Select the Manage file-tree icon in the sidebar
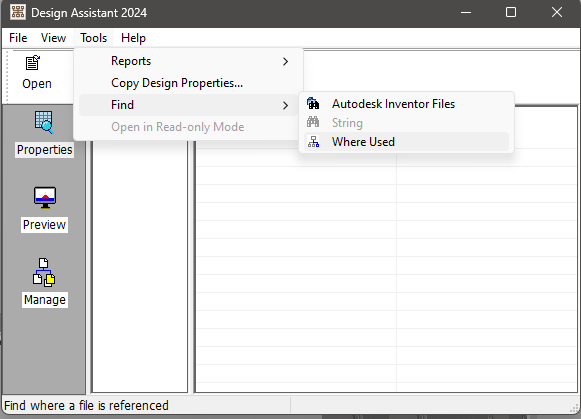Image resolution: width=581 pixels, height=419 pixels. point(44,273)
